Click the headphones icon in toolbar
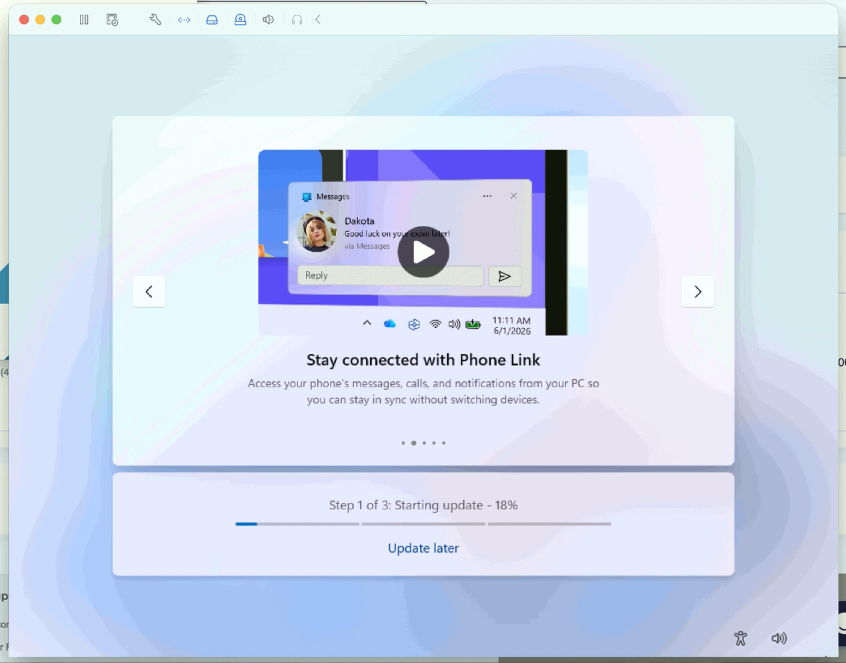 297,20
